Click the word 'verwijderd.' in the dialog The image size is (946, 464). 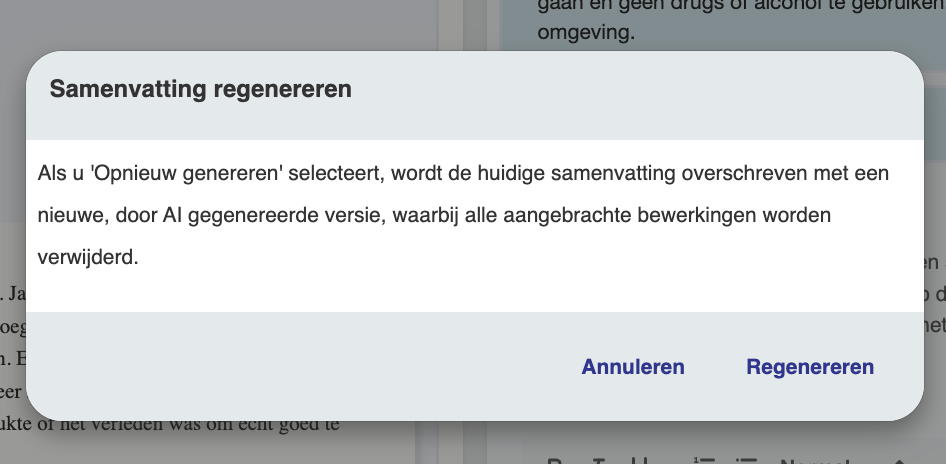pos(89,257)
